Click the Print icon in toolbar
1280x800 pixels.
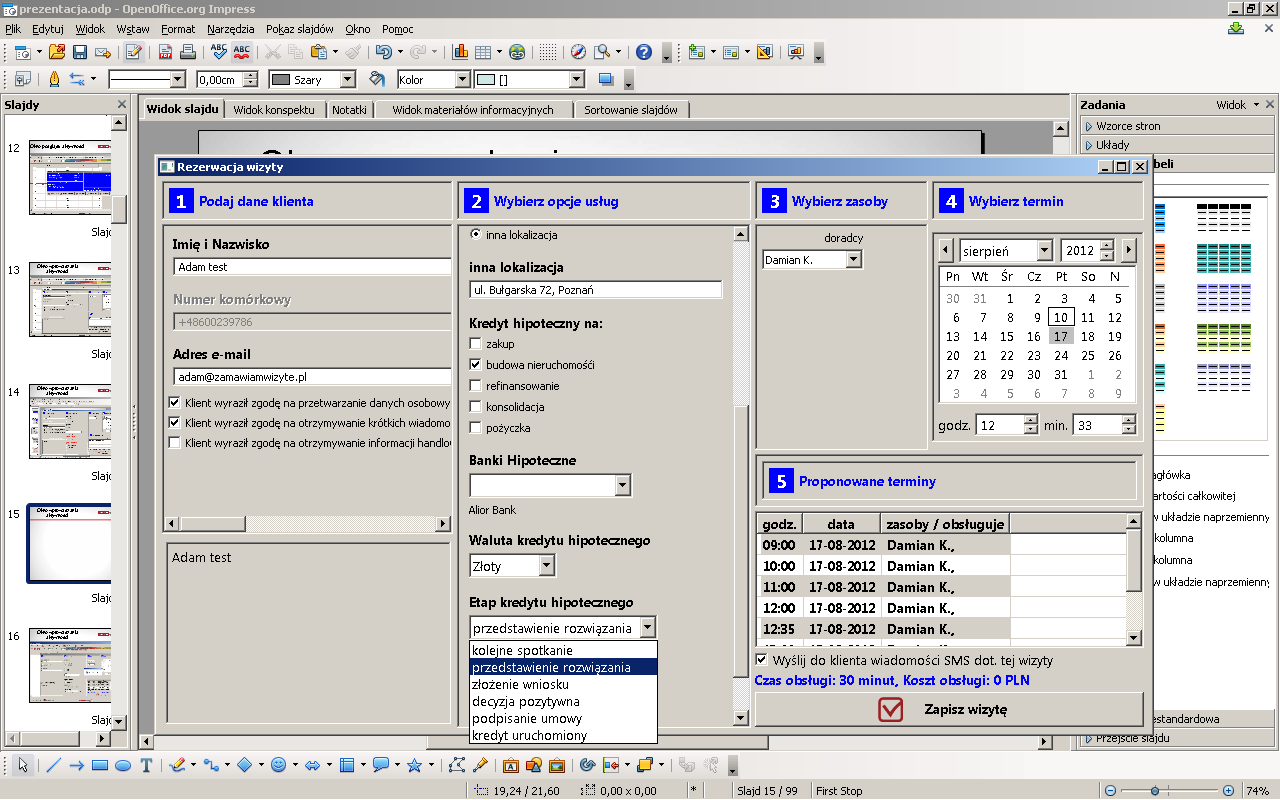pos(187,52)
